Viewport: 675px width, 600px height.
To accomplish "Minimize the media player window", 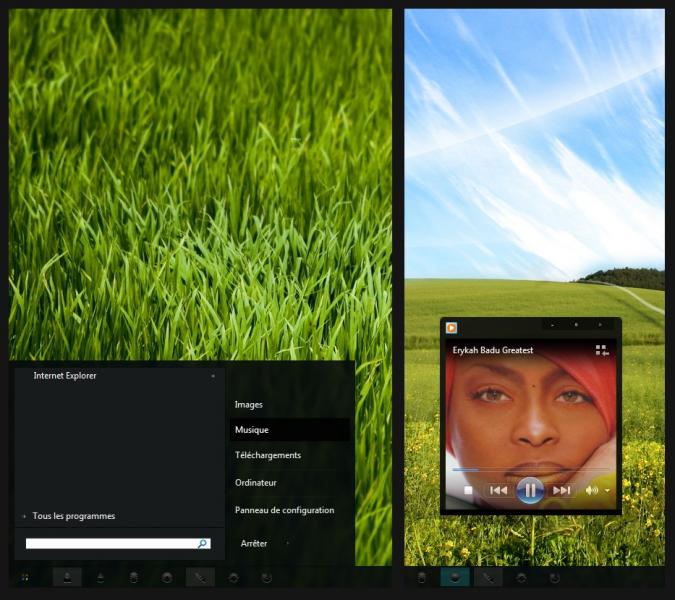I will (x=553, y=325).
